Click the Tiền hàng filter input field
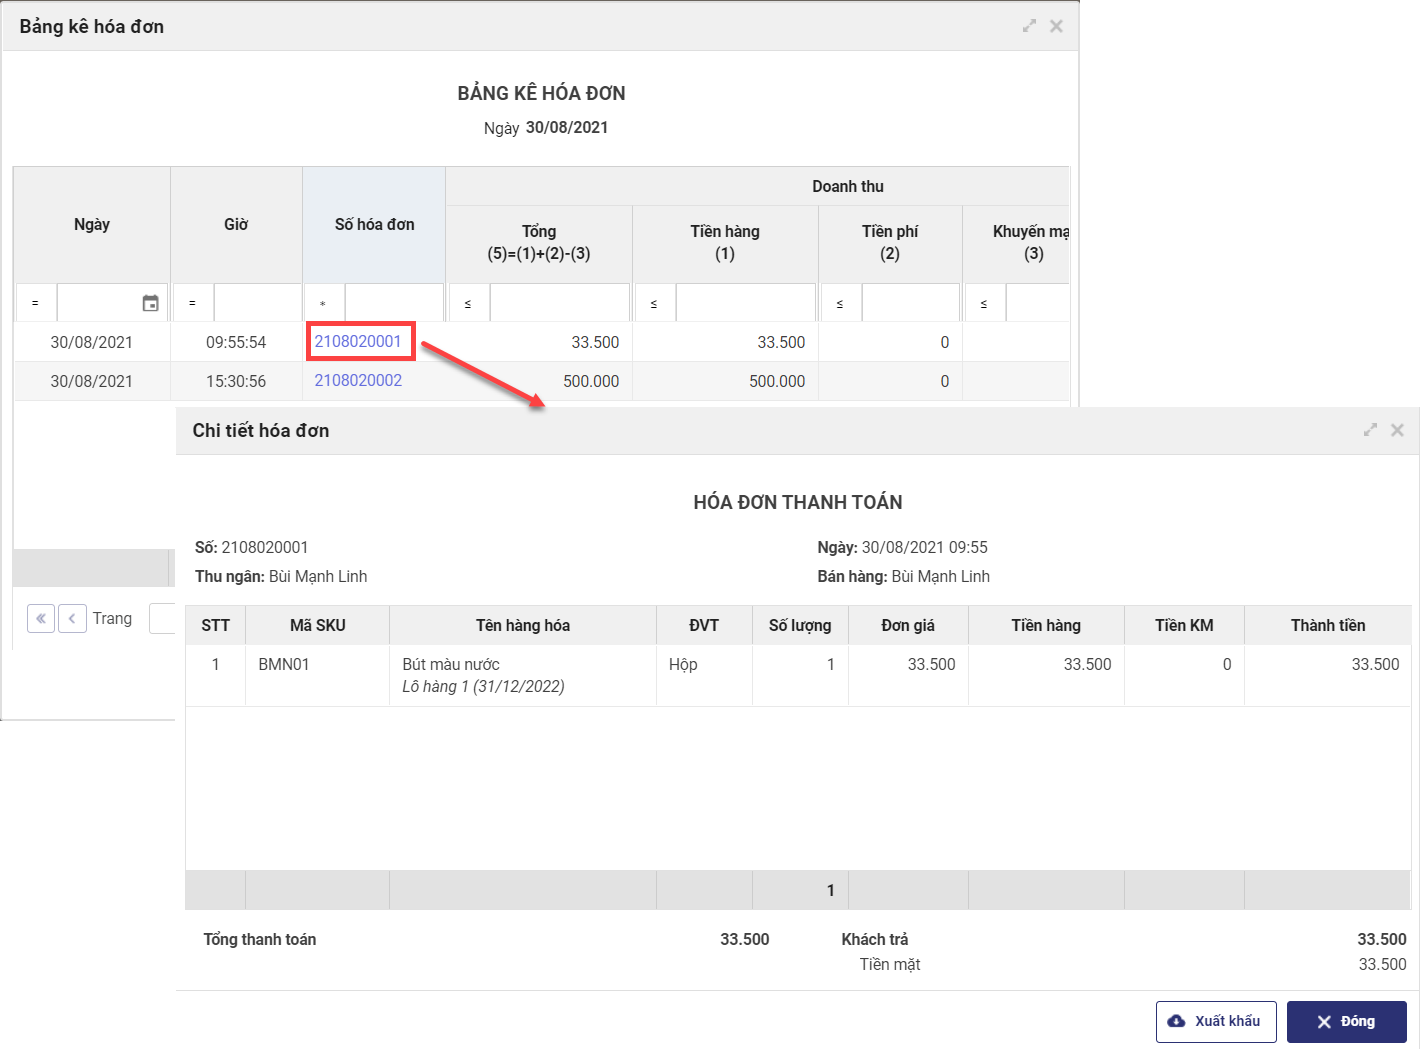This screenshot has height=1049, width=1420. point(746,303)
